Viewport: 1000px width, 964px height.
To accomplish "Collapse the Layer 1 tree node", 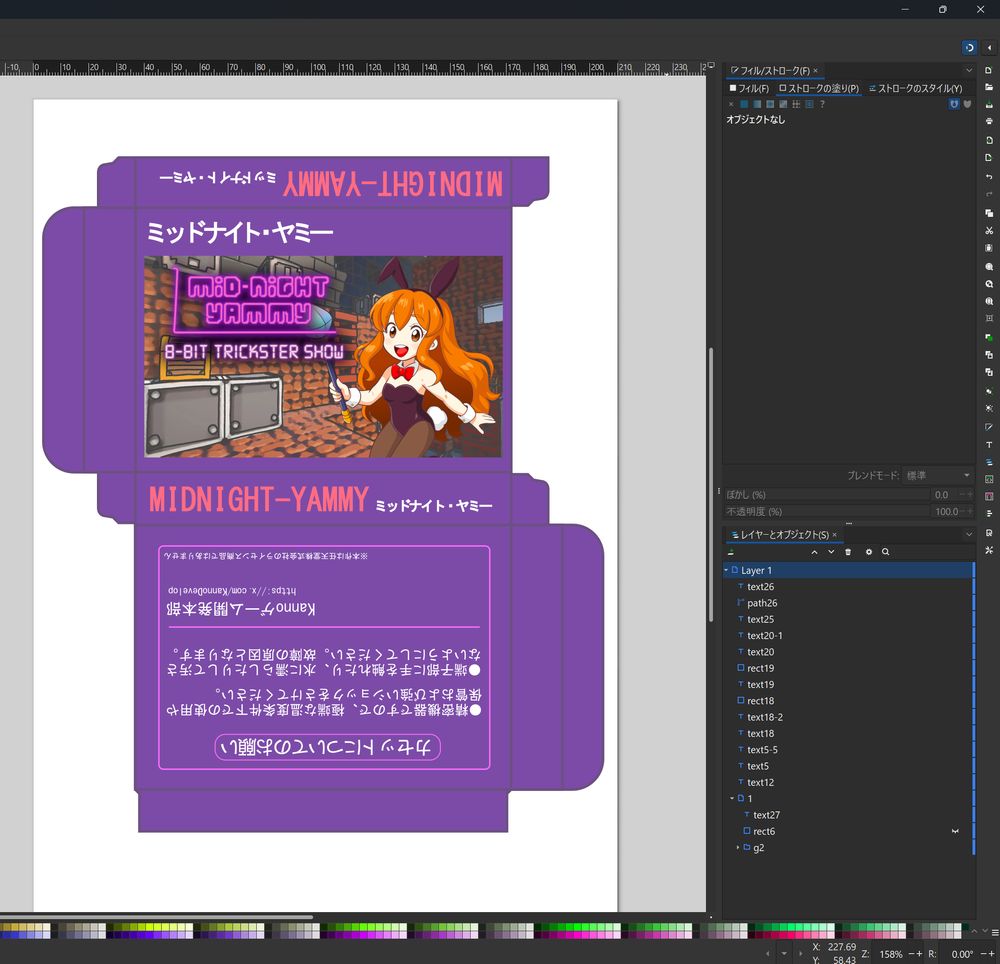I will (726, 570).
